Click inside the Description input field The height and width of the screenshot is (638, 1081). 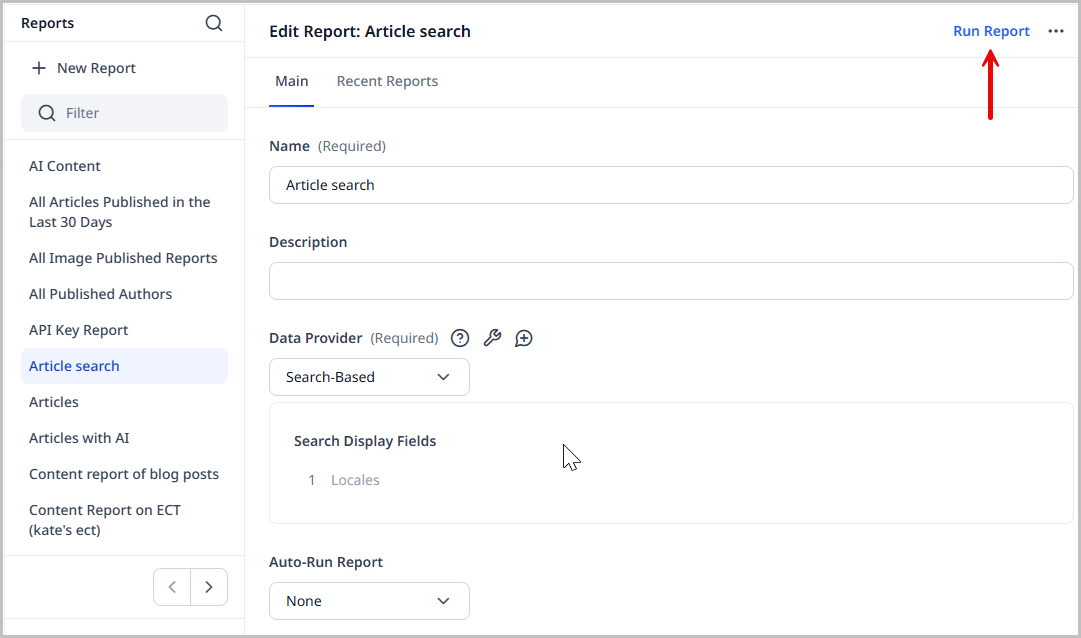pos(670,281)
